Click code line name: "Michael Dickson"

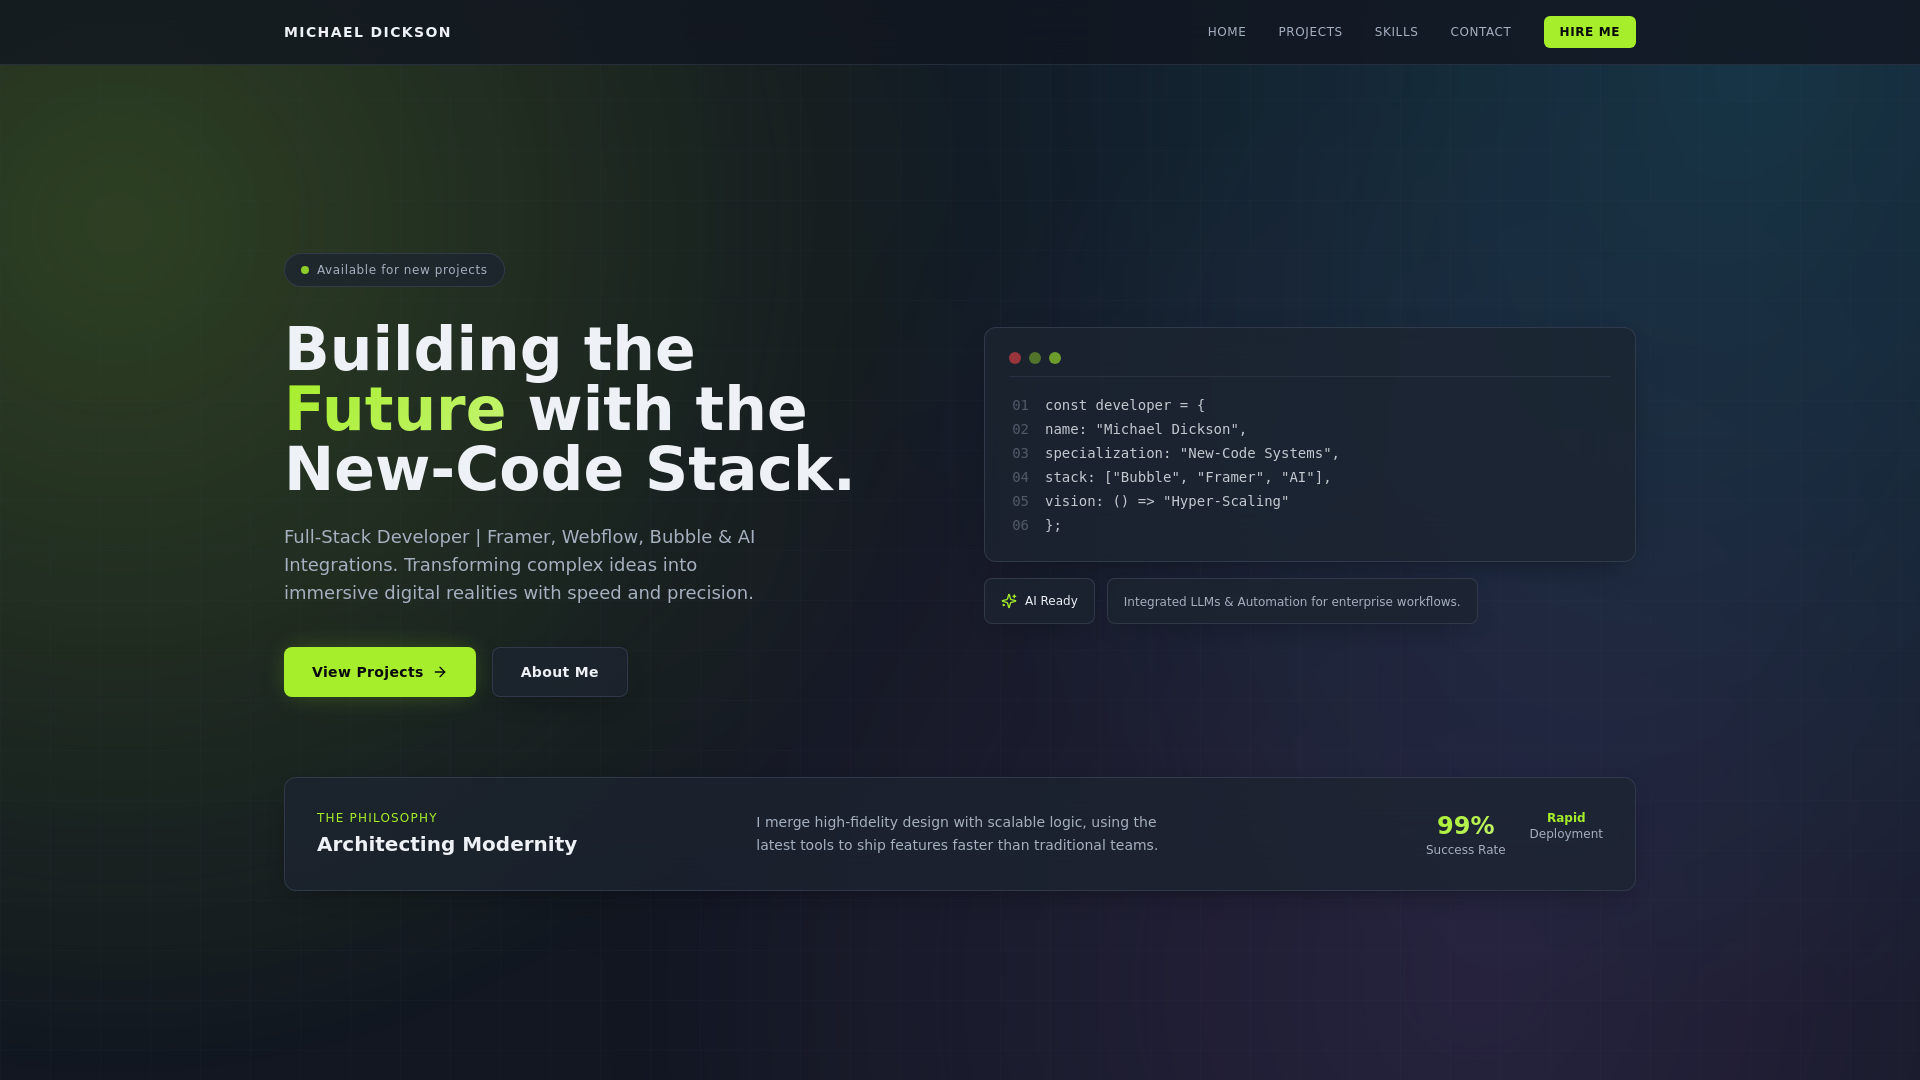click(x=1146, y=429)
